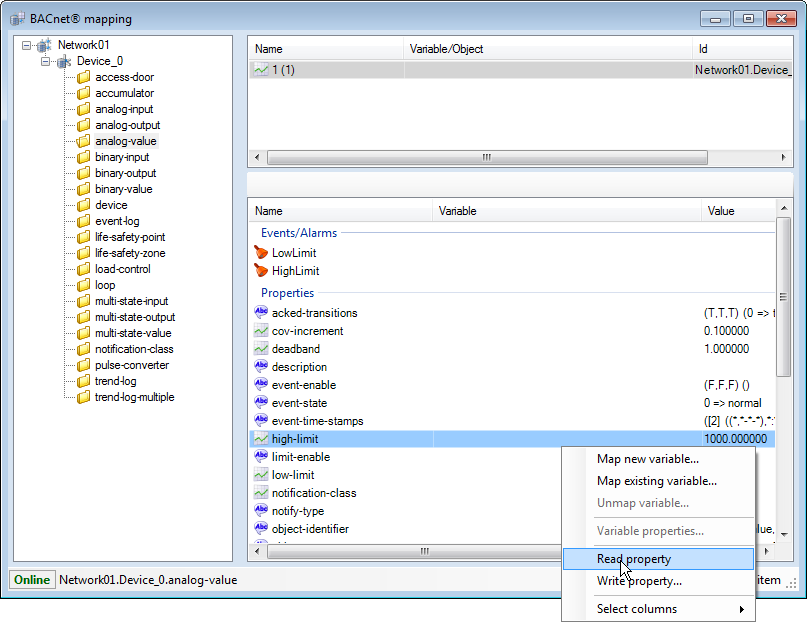807x622 pixels.
Task: Select the trend-log-multiple folder icon
Action: coord(84,397)
